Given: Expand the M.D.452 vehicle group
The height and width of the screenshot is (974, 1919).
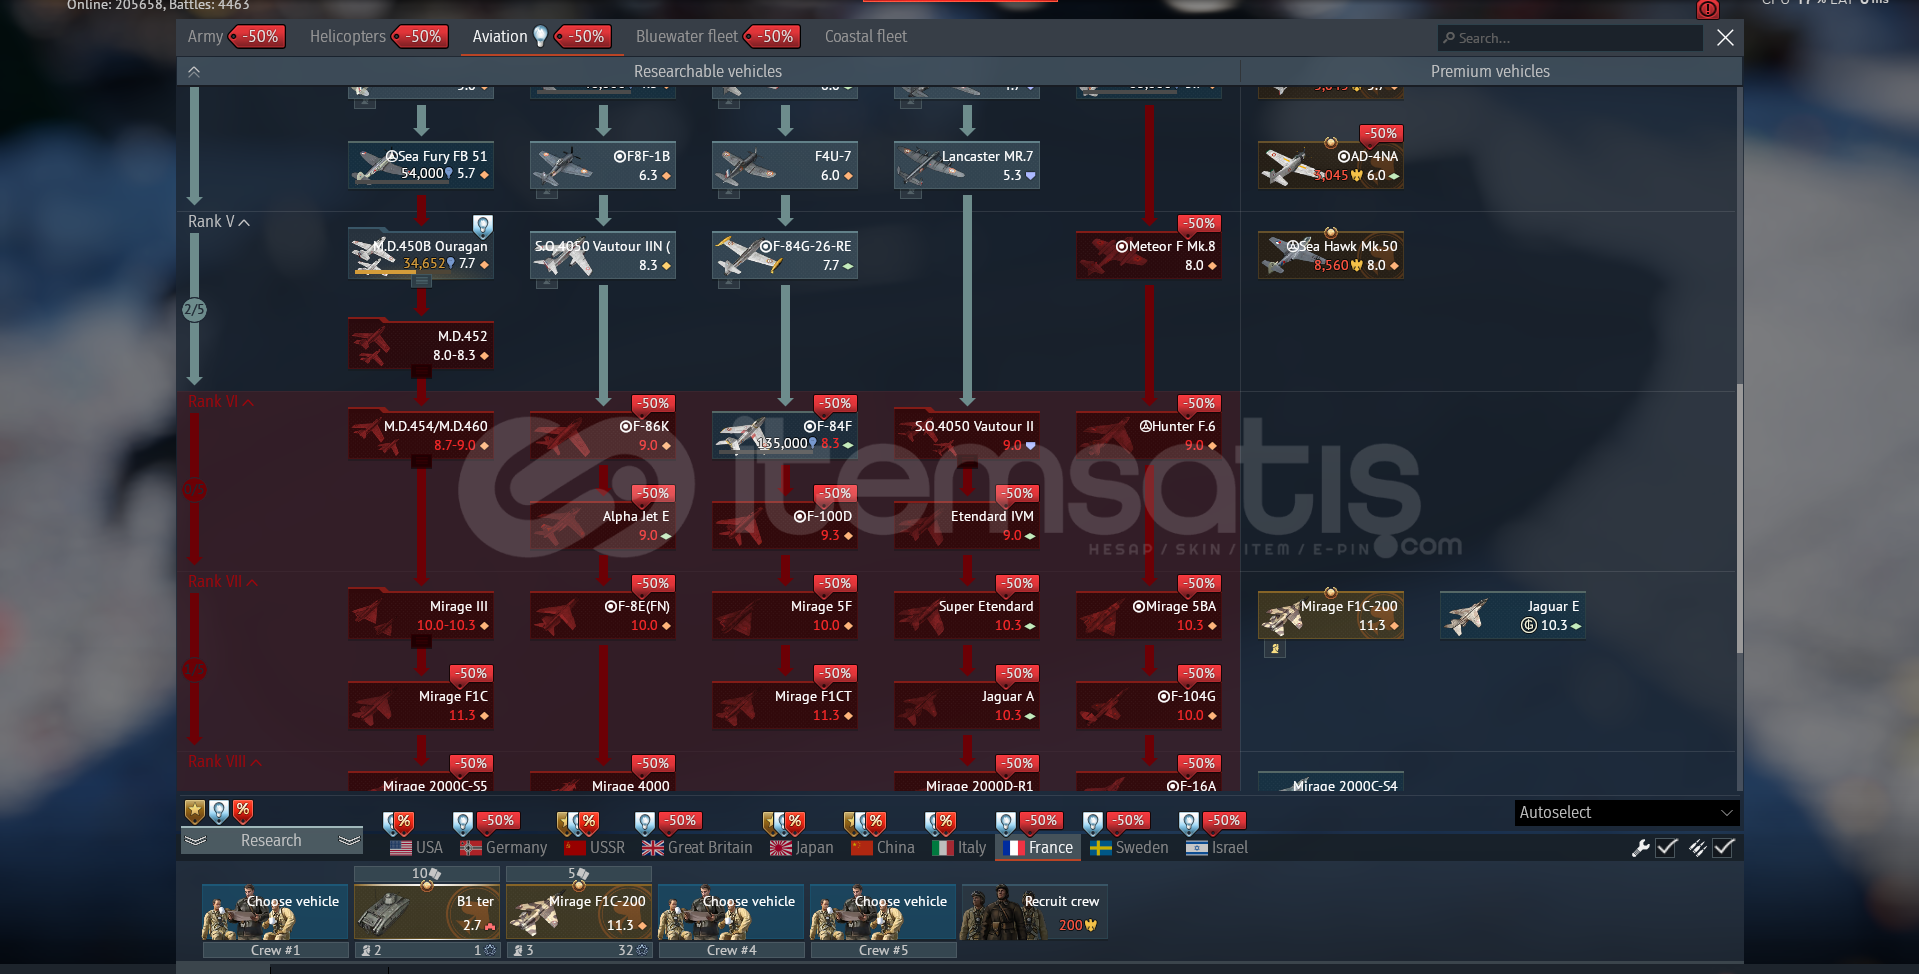Looking at the screenshot, I should click(421, 345).
